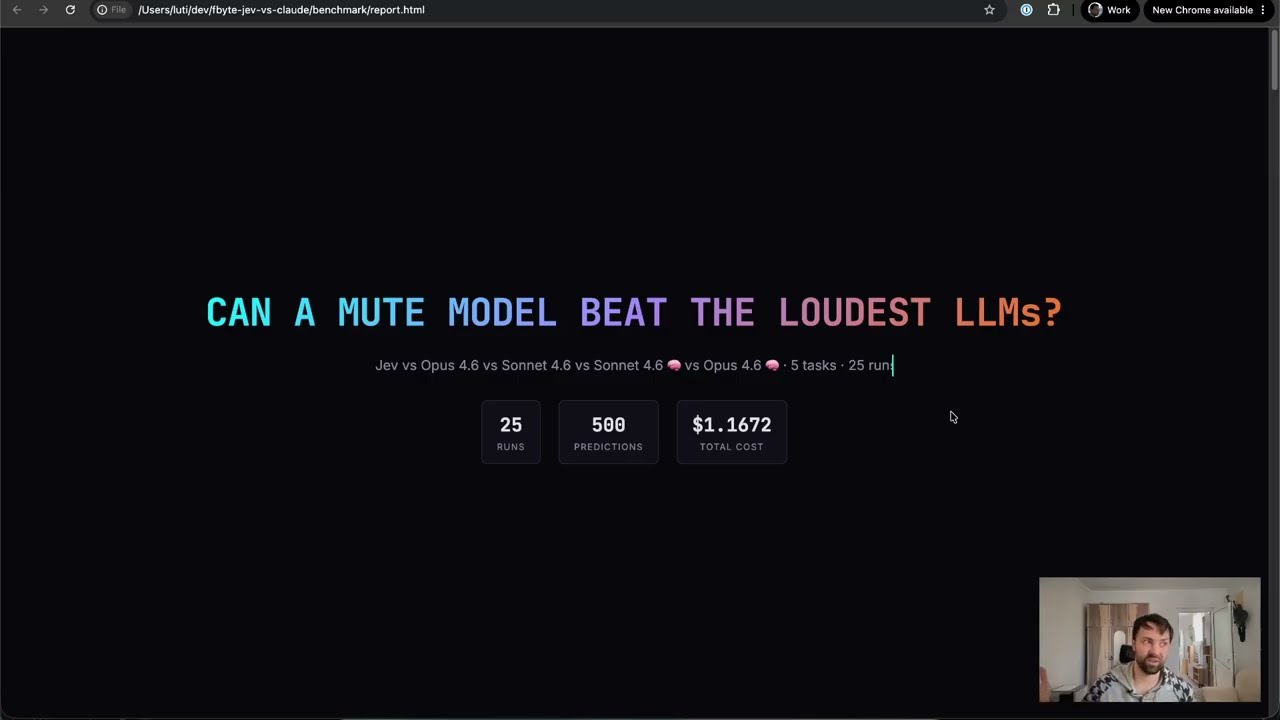Select the "$1.1672 TOTAL COST" stat card
Viewport: 1280px width, 720px height.
point(732,432)
